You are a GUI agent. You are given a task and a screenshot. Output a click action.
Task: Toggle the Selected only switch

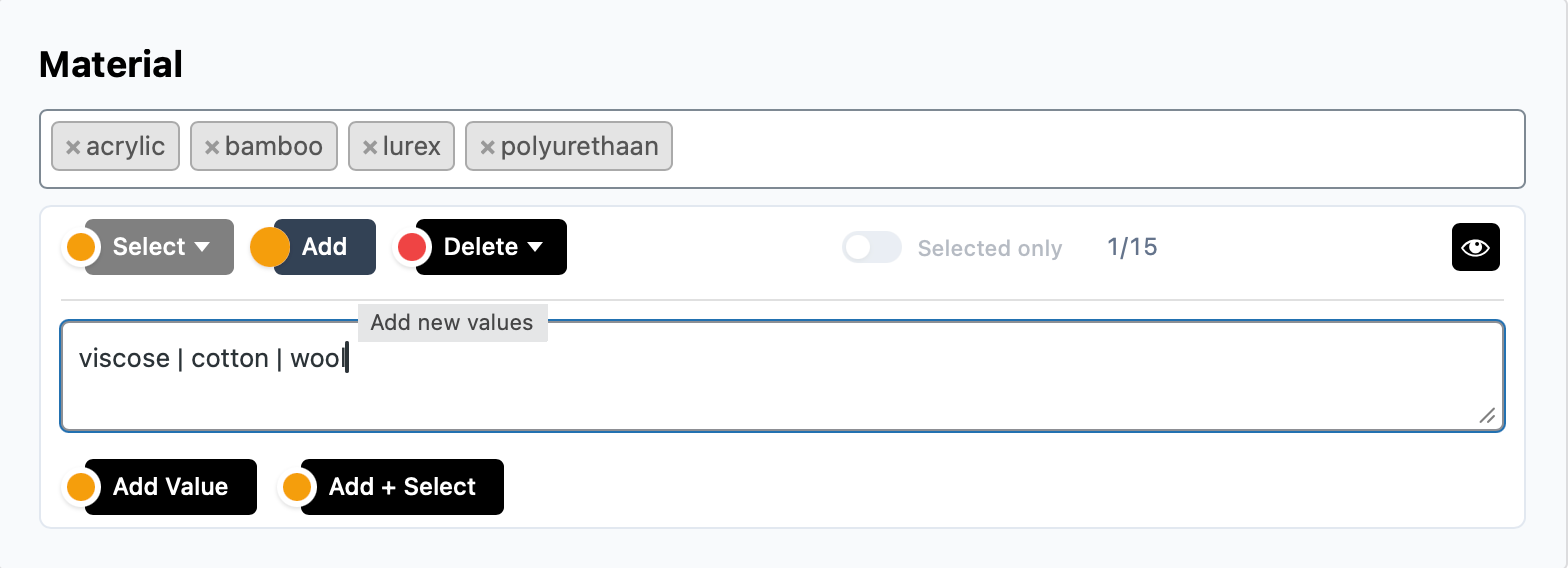(871, 247)
